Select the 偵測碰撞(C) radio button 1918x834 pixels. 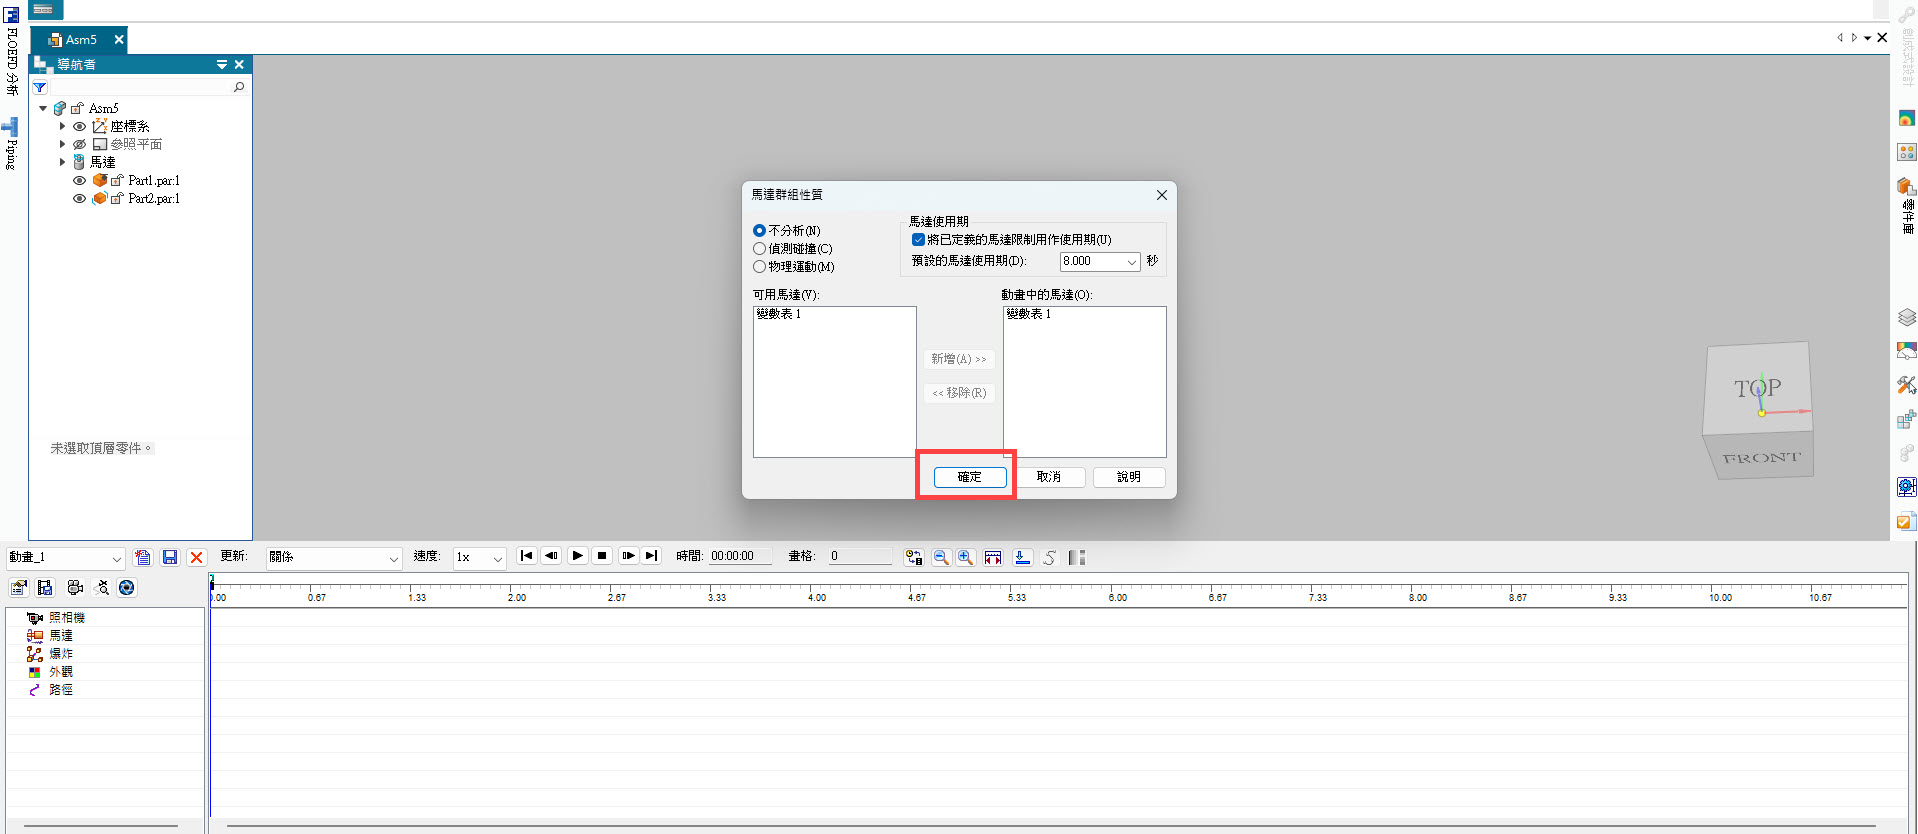(x=760, y=249)
